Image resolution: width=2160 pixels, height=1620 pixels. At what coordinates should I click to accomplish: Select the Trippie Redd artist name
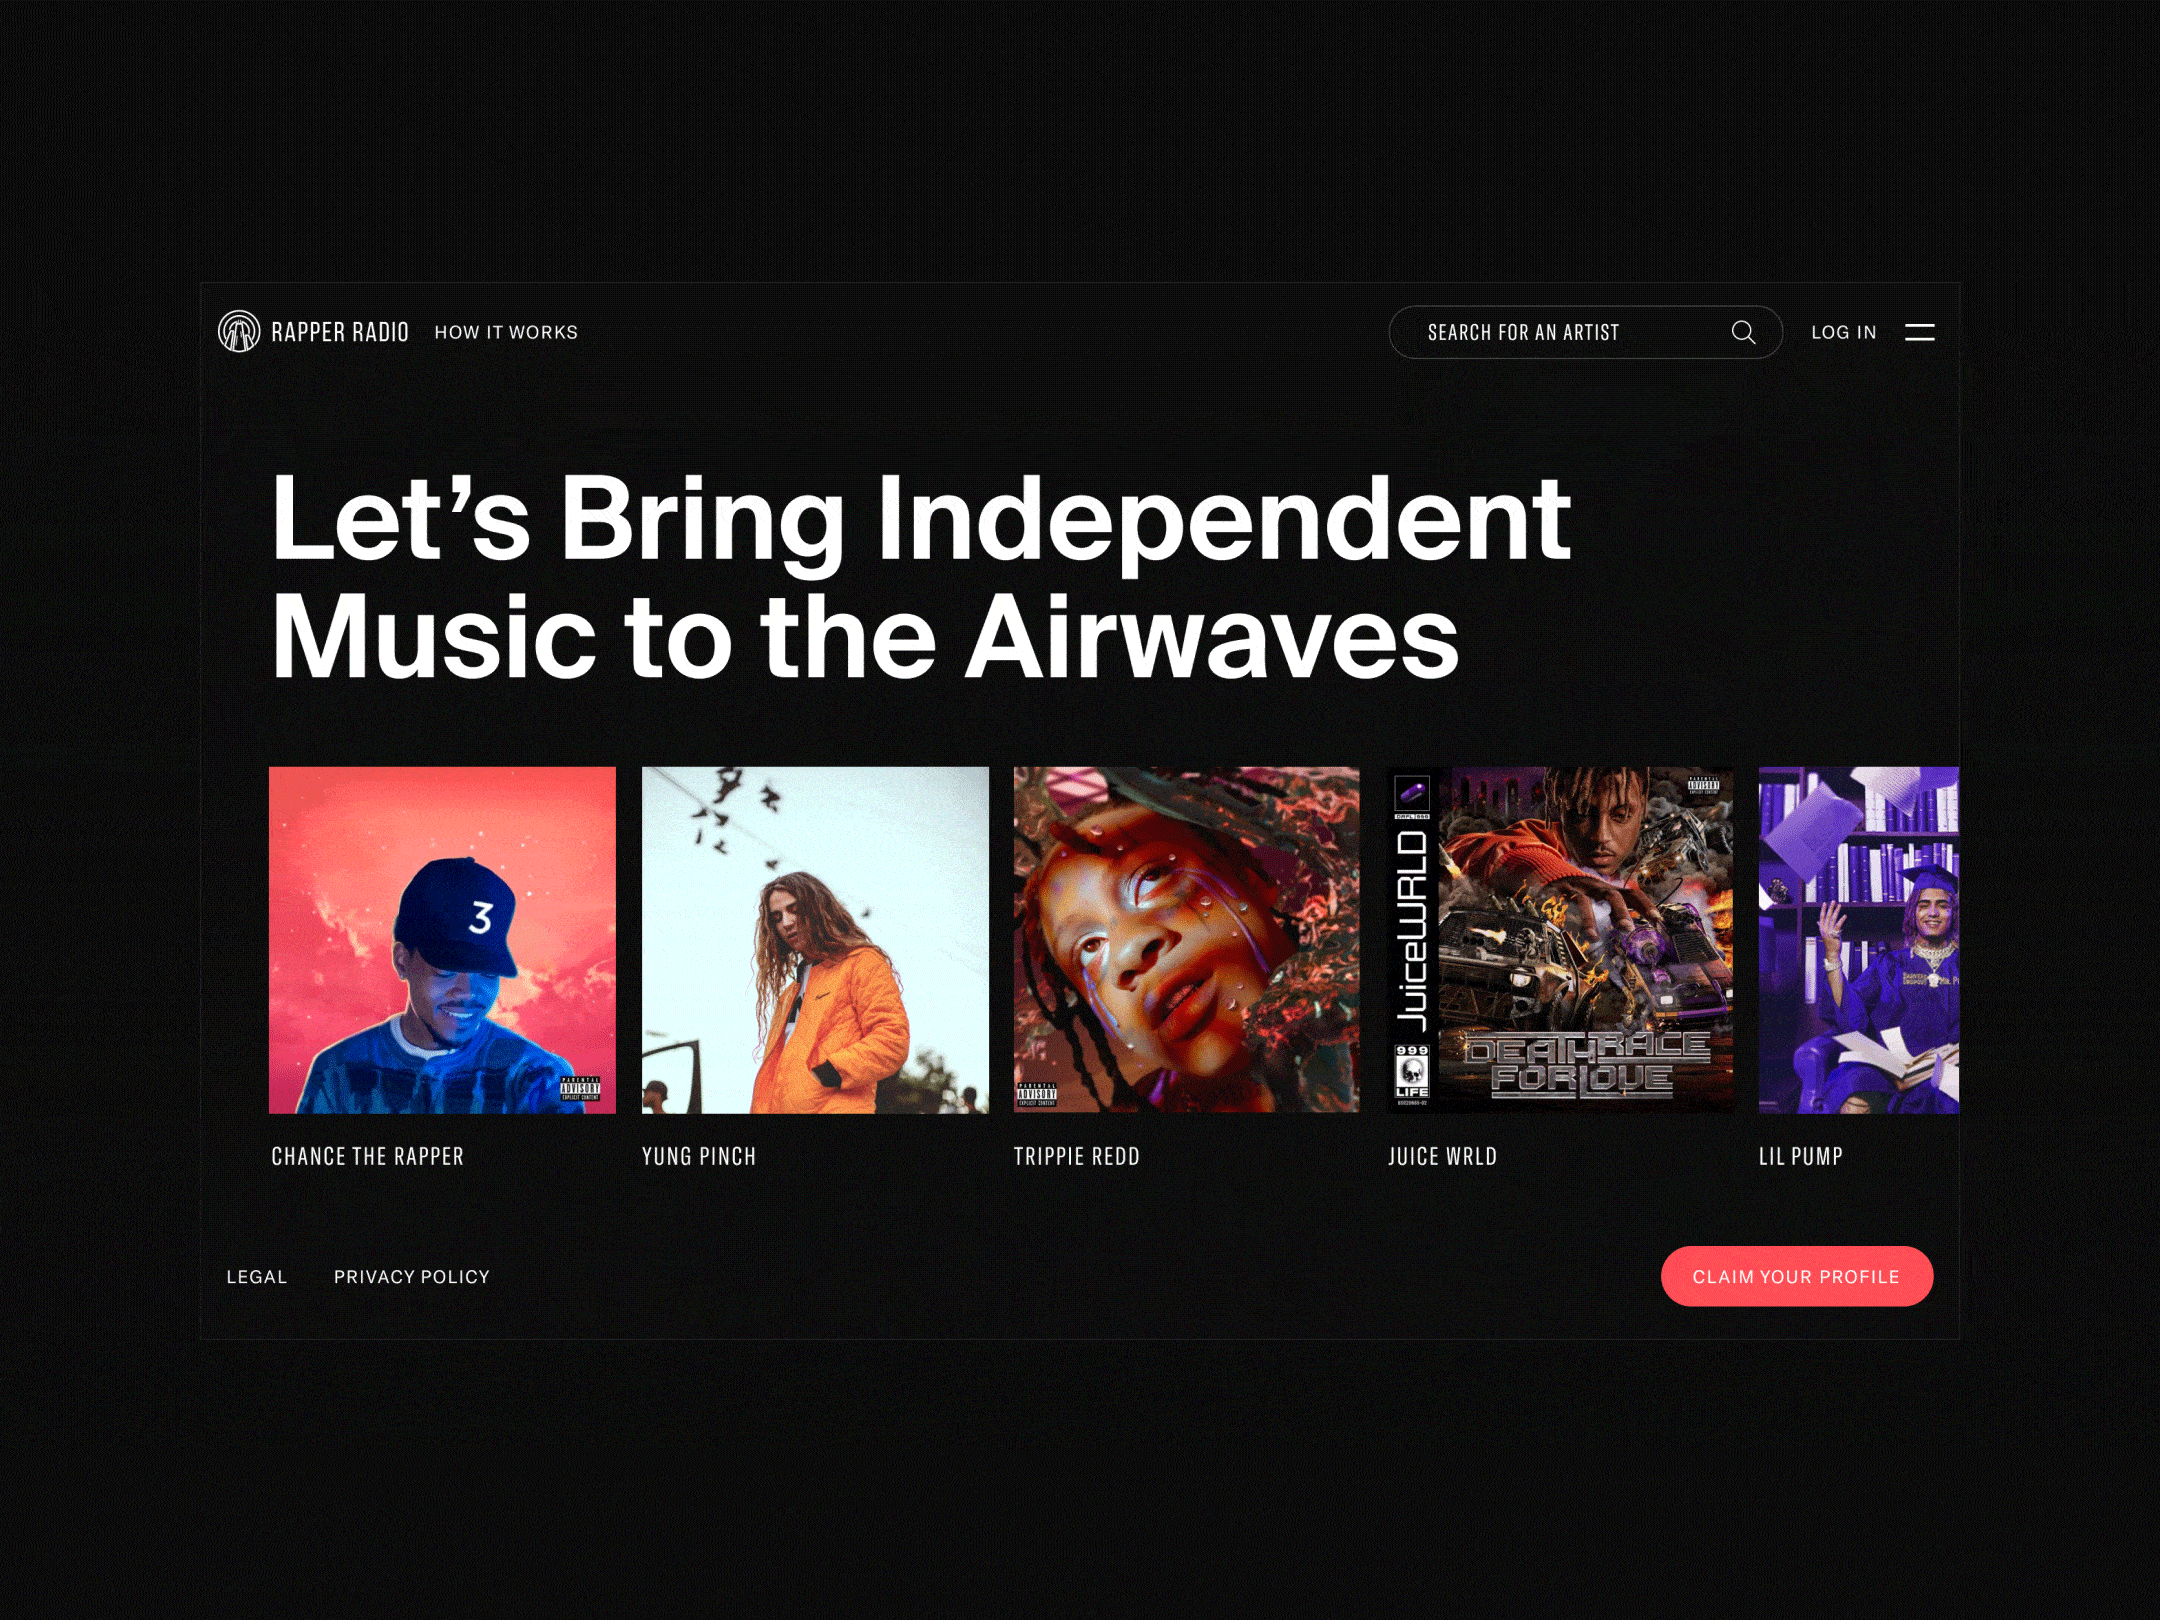pos(1077,1156)
